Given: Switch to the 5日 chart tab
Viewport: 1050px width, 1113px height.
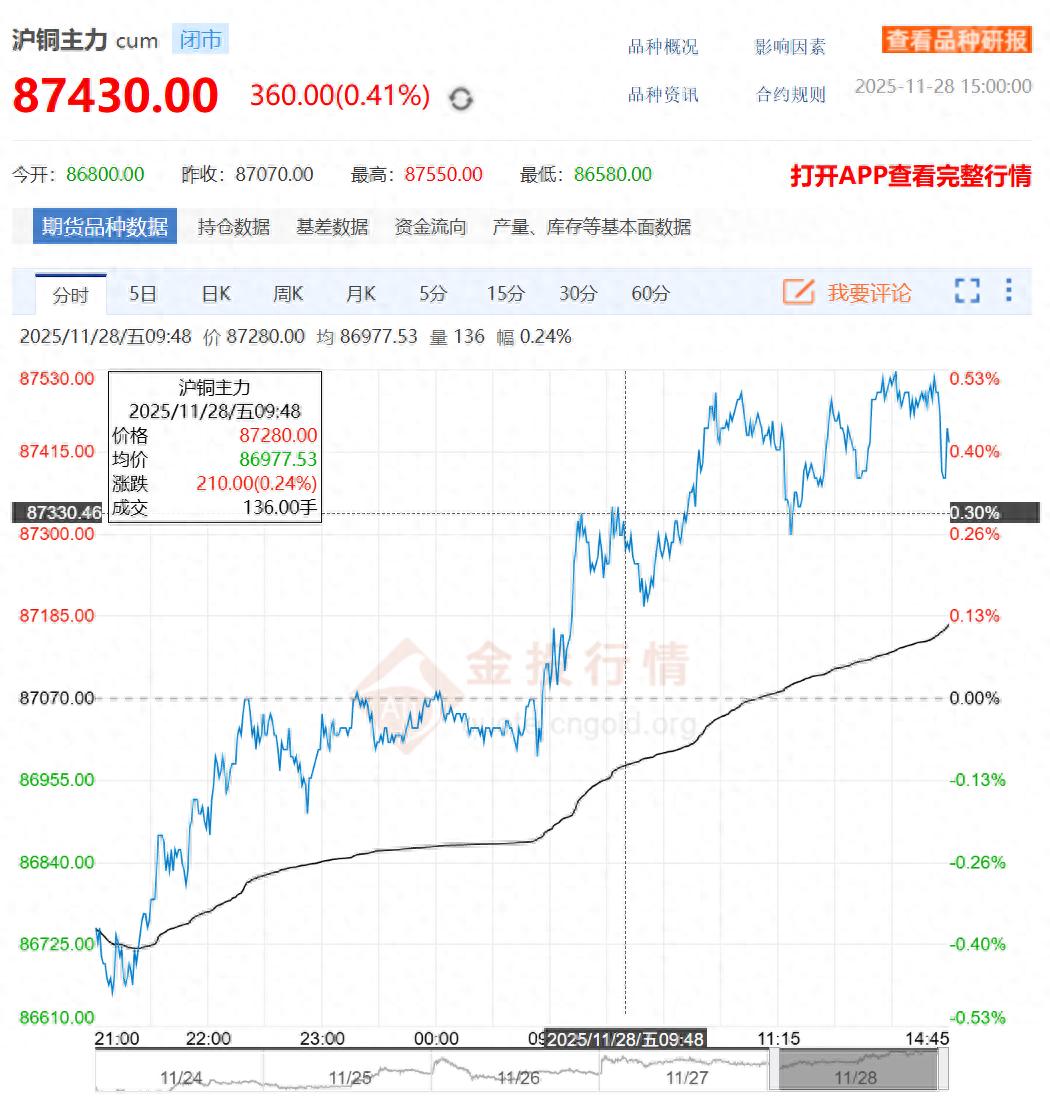Looking at the screenshot, I should click(x=144, y=292).
